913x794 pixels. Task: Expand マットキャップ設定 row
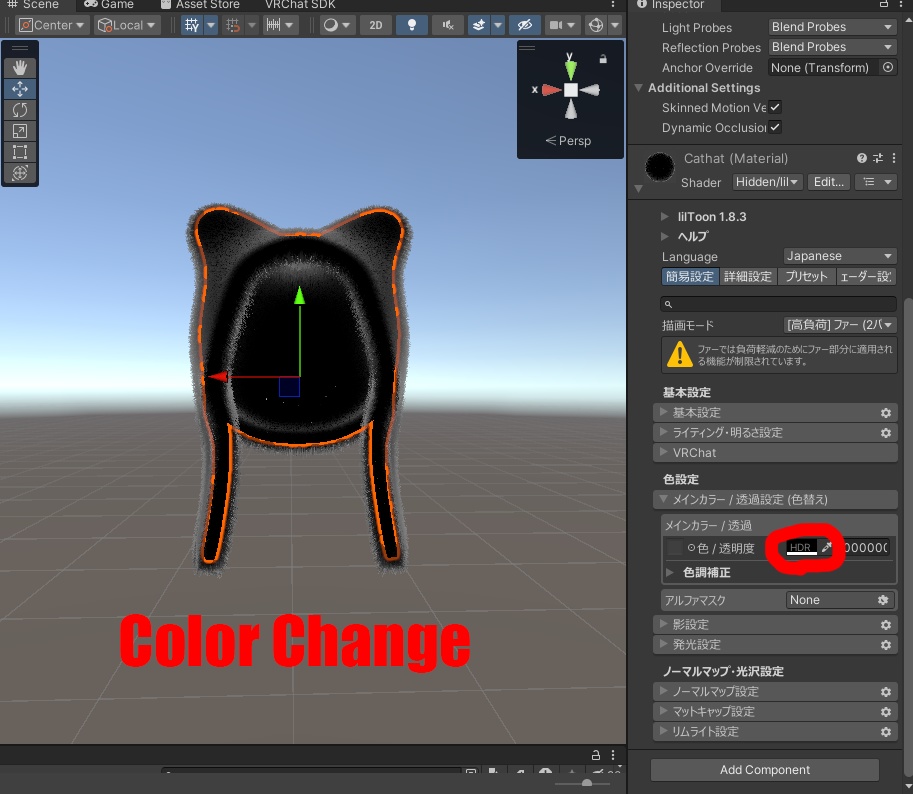[x=774, y=711]
